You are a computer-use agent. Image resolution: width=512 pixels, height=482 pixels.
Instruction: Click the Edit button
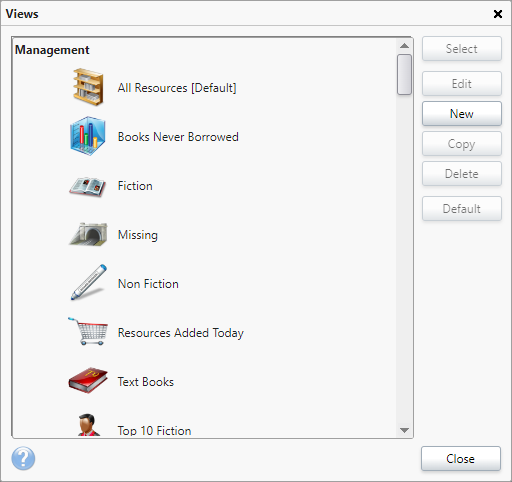[462, 84]
